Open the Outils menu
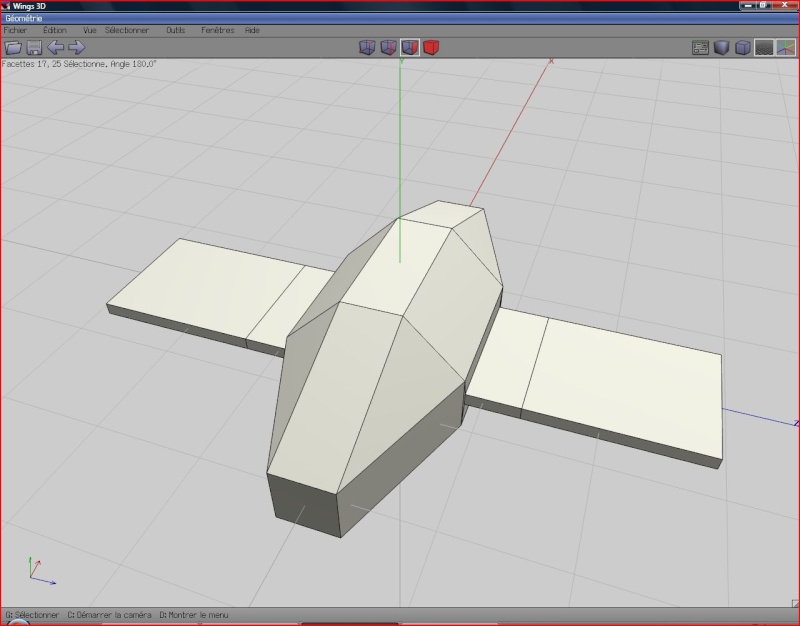This screenshot has width=800, height=626. point(176,30)
